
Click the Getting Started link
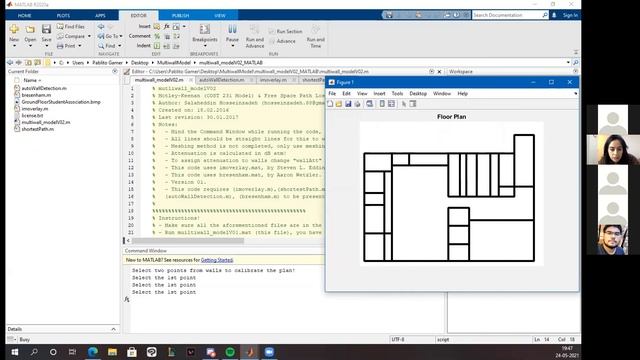tap(217, 260)
